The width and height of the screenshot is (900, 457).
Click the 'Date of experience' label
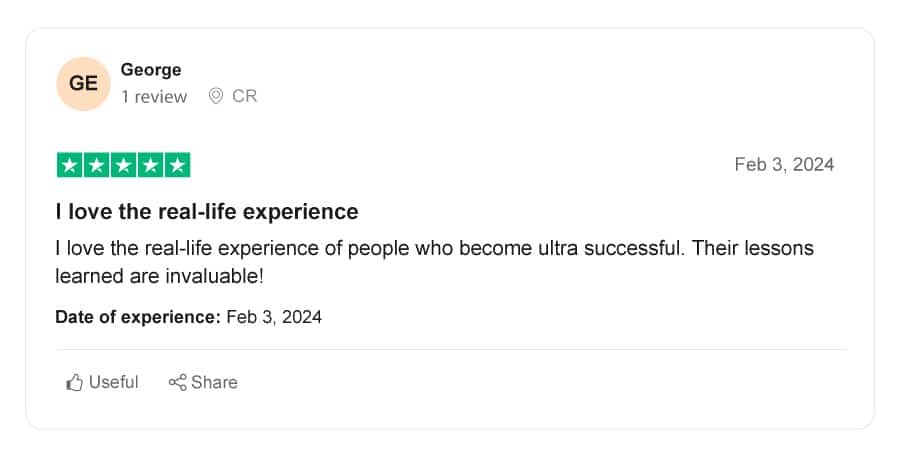(x=138, y=317)
